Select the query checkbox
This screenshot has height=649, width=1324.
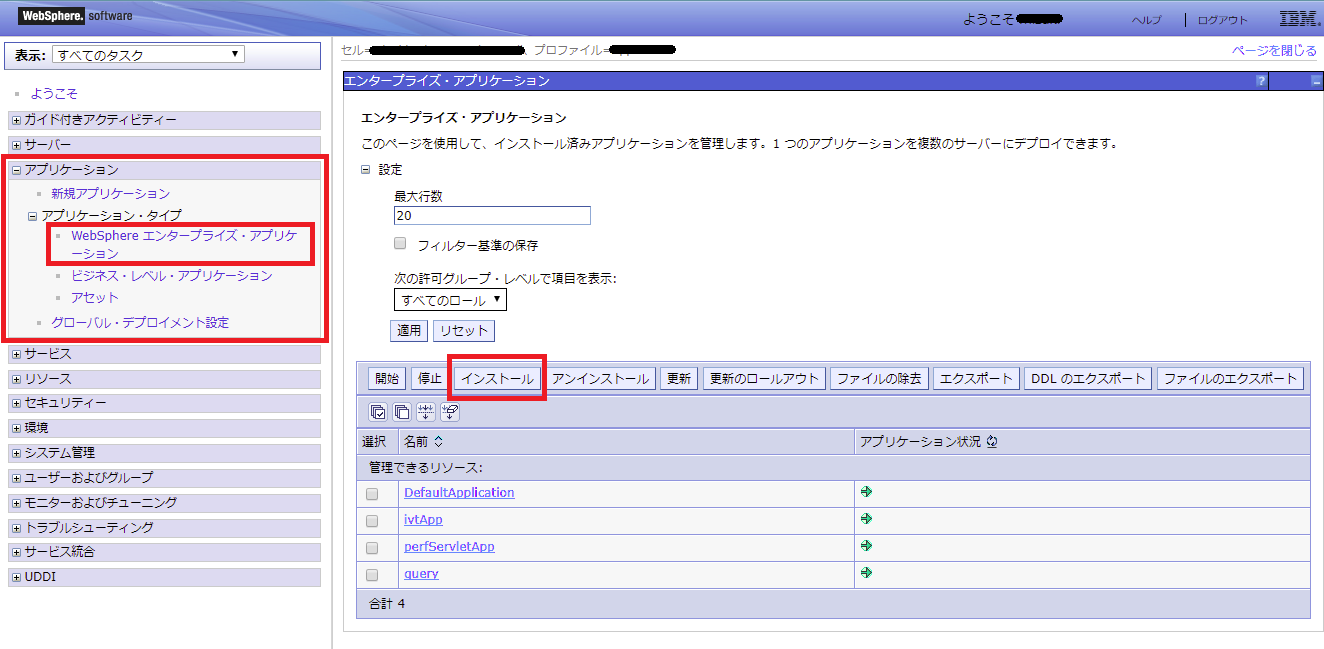pyautogui.click(x=372, y=575)
